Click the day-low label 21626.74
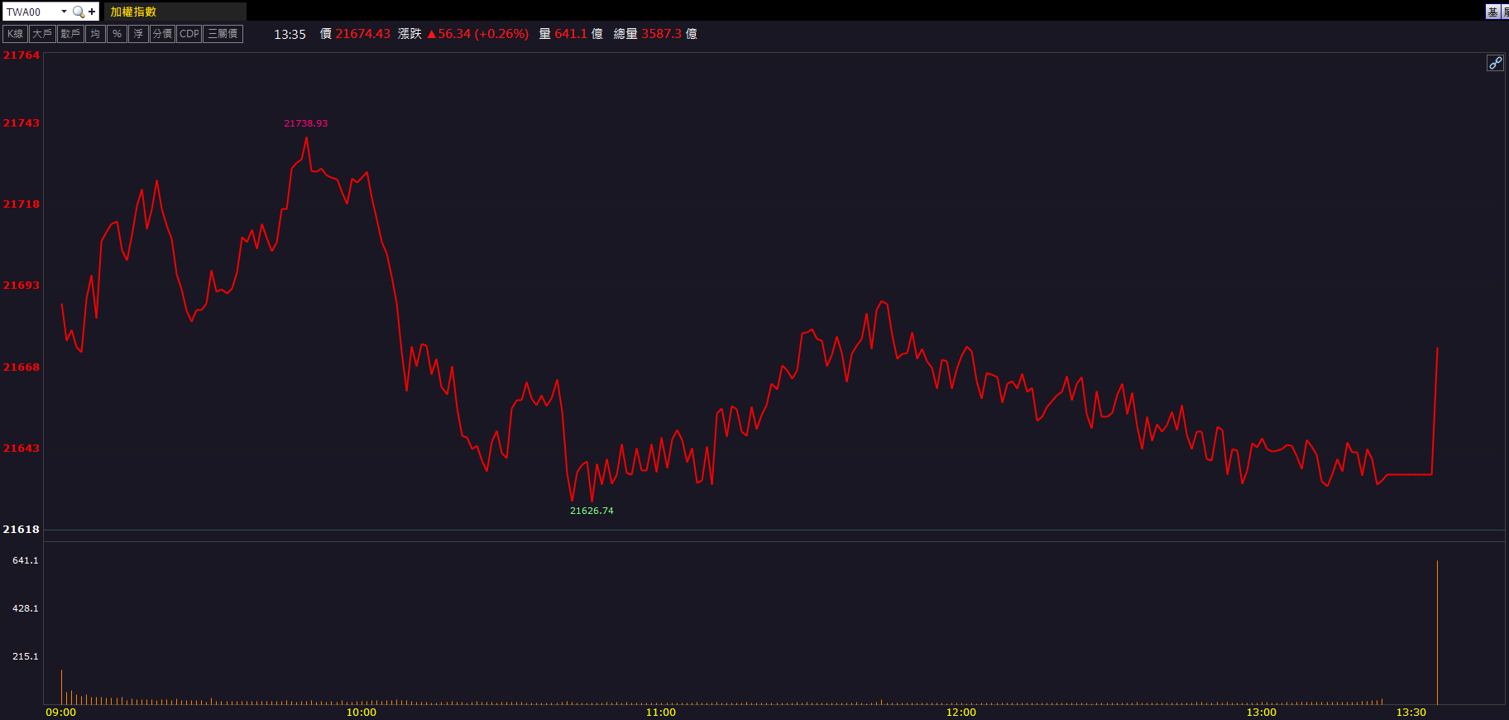This screenshot has width=1509, height=720. coord(592,511)
